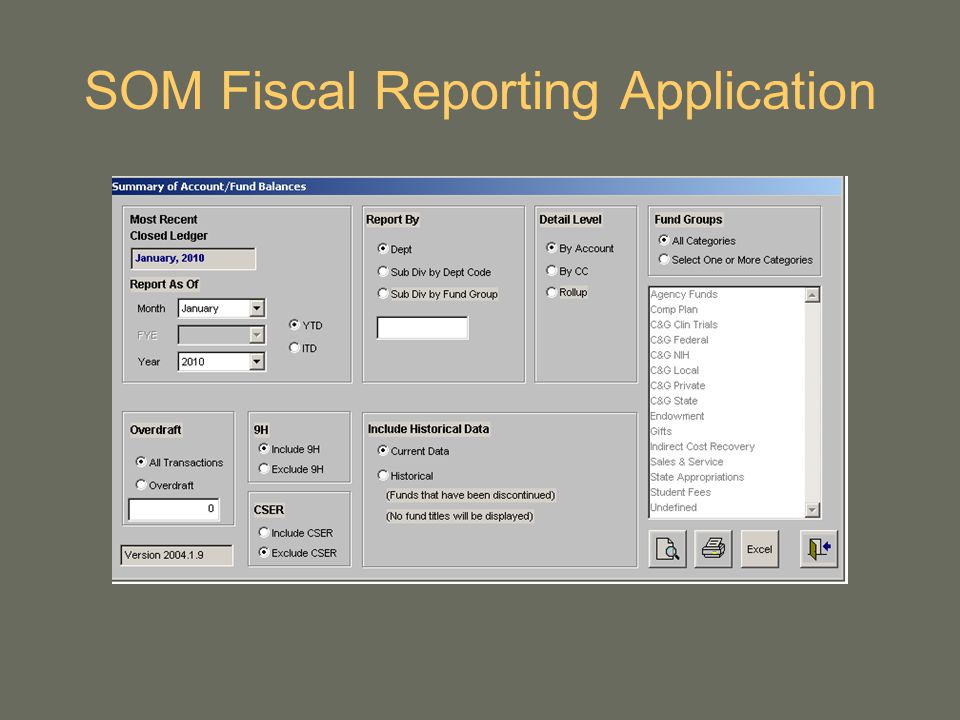Select the ITD radio button

click(294, 347)
